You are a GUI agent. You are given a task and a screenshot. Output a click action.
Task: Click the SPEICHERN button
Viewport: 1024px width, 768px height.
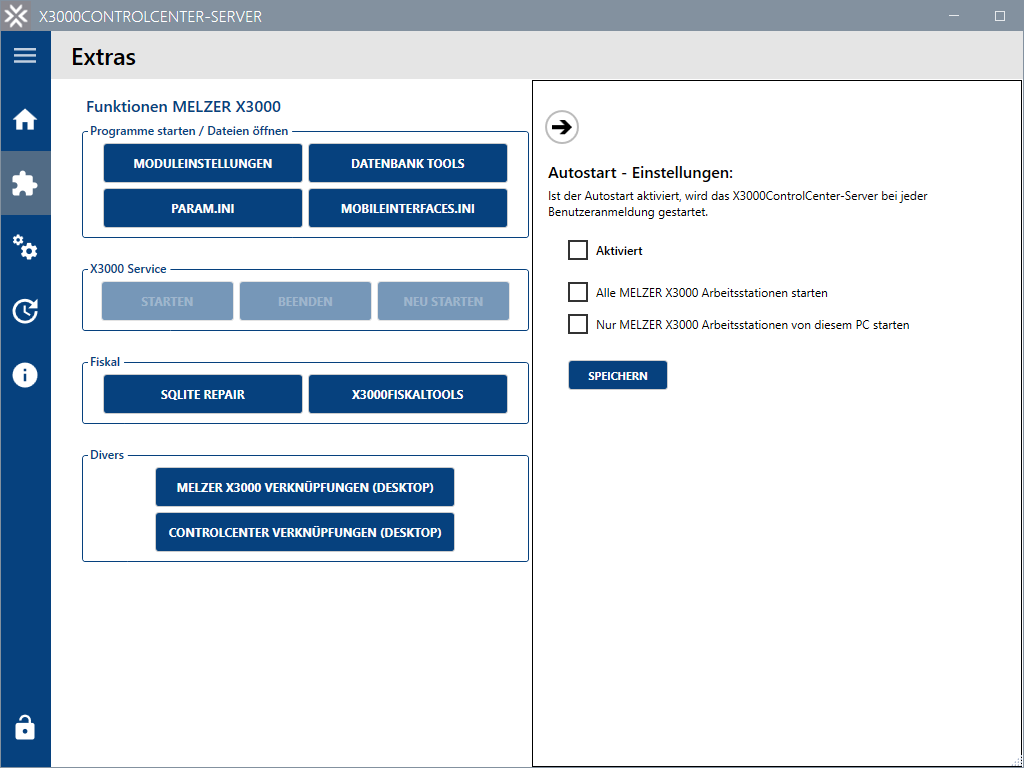pos(618,376)
